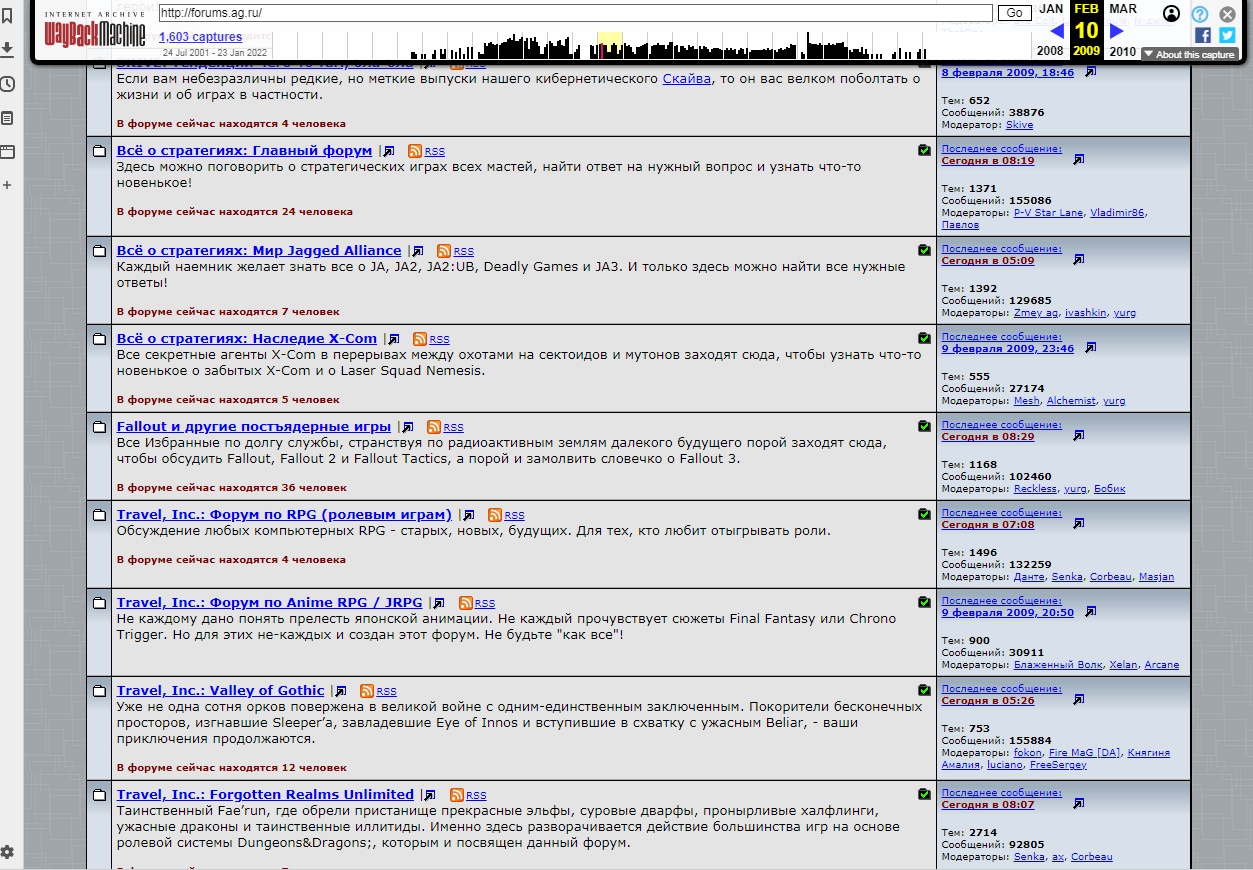Open the reading list icon in the sidebar
1253x870 pixels.
pyautogui.click(x=7, y=118)
